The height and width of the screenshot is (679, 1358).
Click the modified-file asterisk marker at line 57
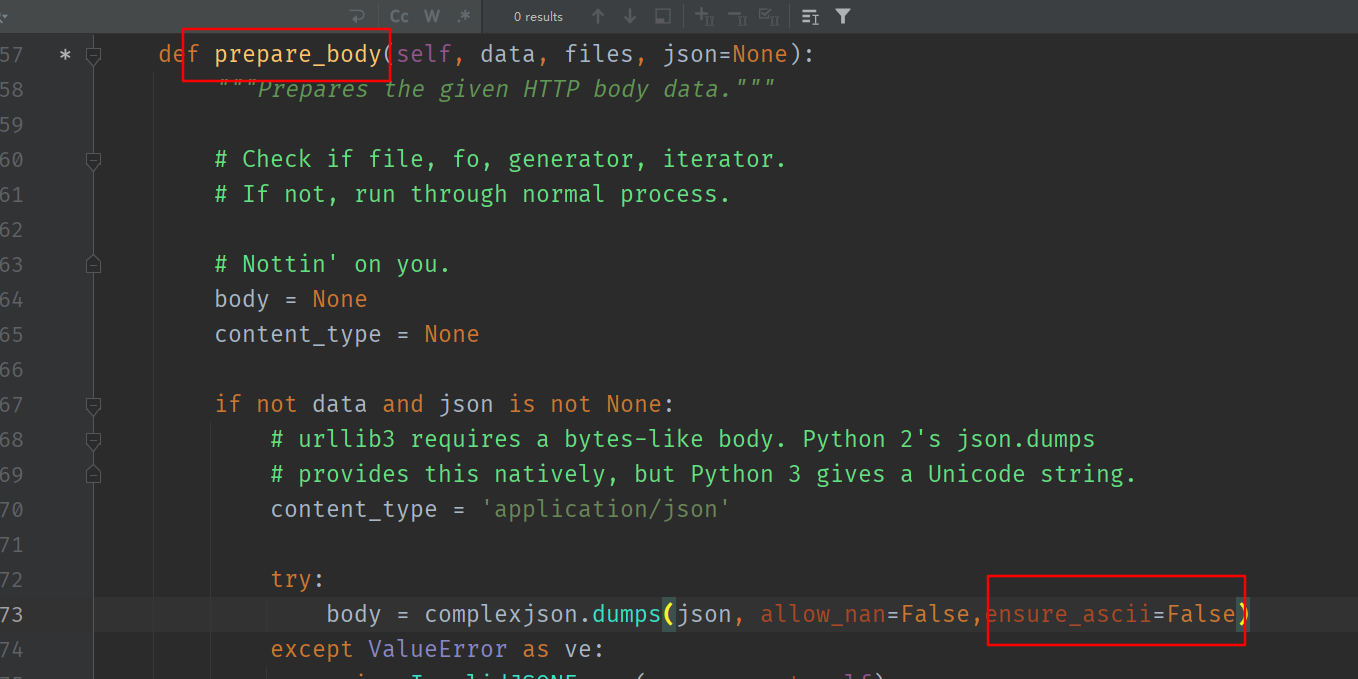tap(64, 54)
